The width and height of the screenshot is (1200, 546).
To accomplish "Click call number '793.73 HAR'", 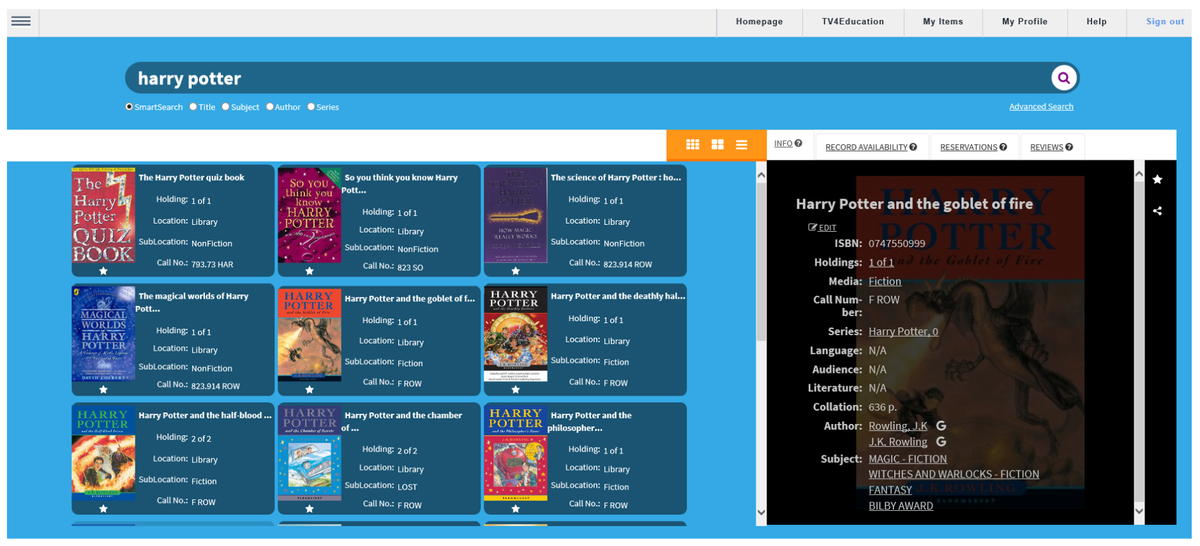I will pyautogui.click(x=212, y=265).
